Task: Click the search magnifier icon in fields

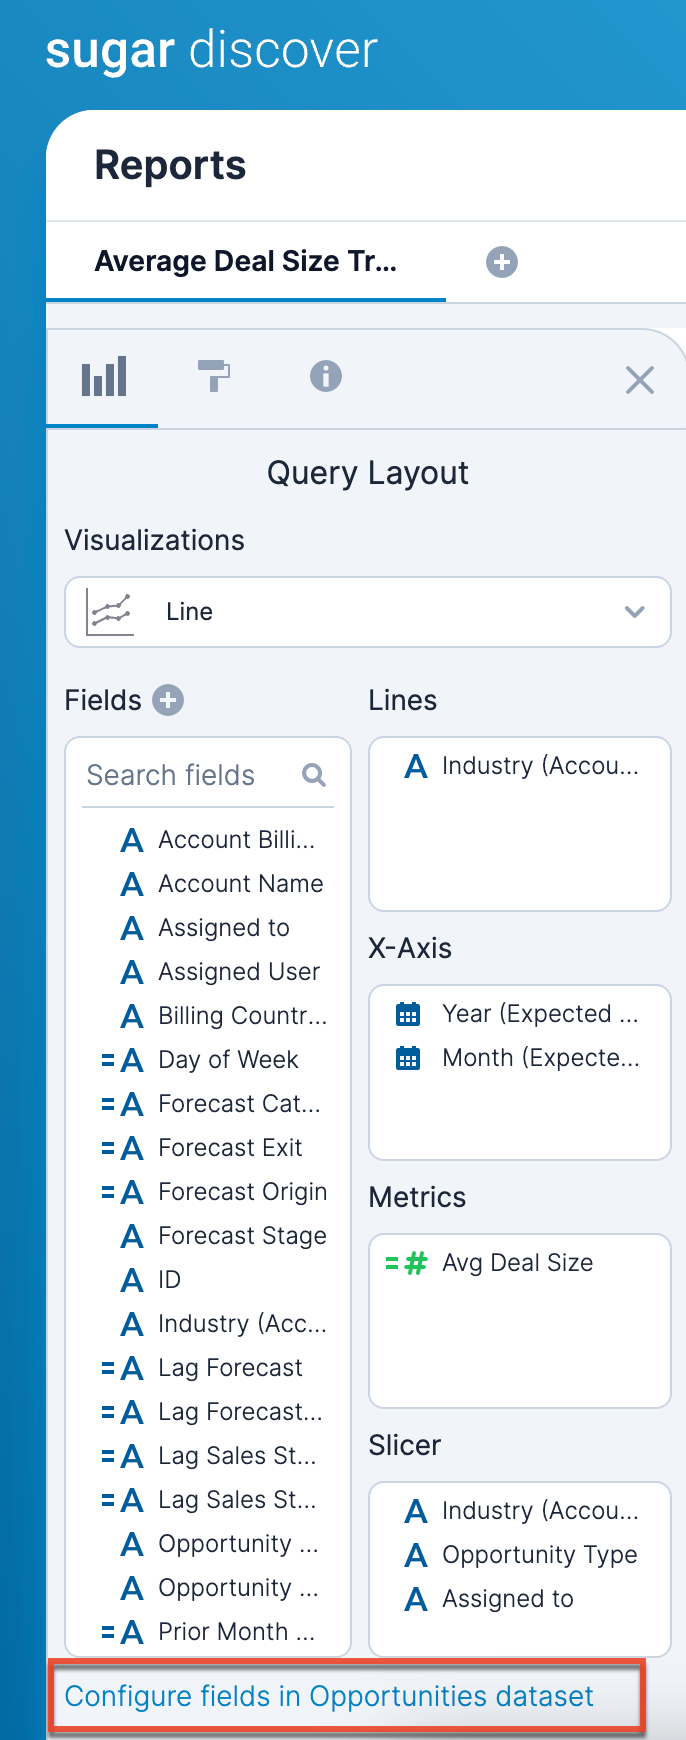Action: [314, 775]
